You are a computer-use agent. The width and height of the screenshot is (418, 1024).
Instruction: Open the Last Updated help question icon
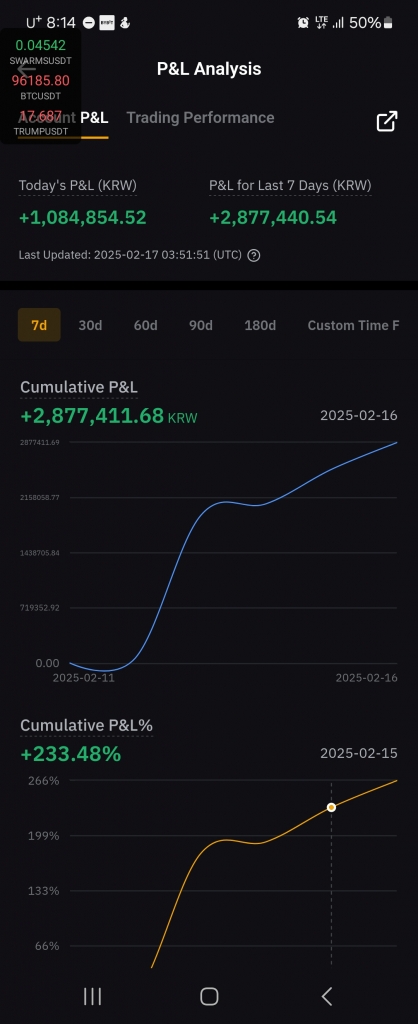pyautogui.click(x=254, y=255)
